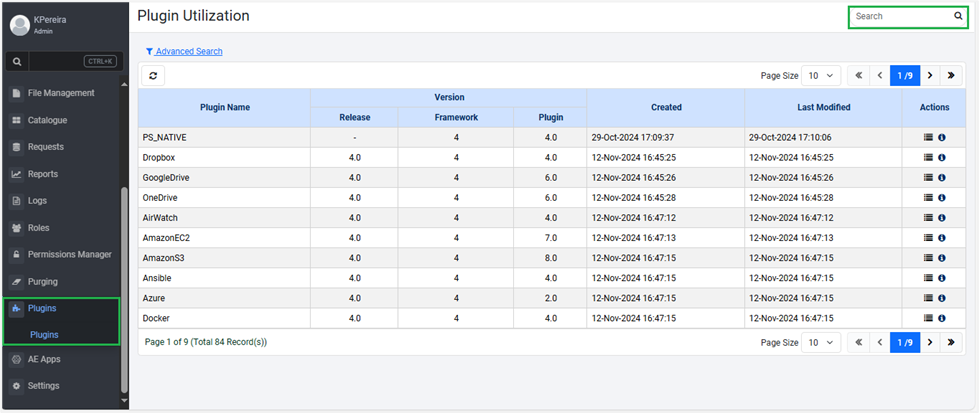Go to last page using top pagination
Screen dimensions: 979x413
(951, 76)
